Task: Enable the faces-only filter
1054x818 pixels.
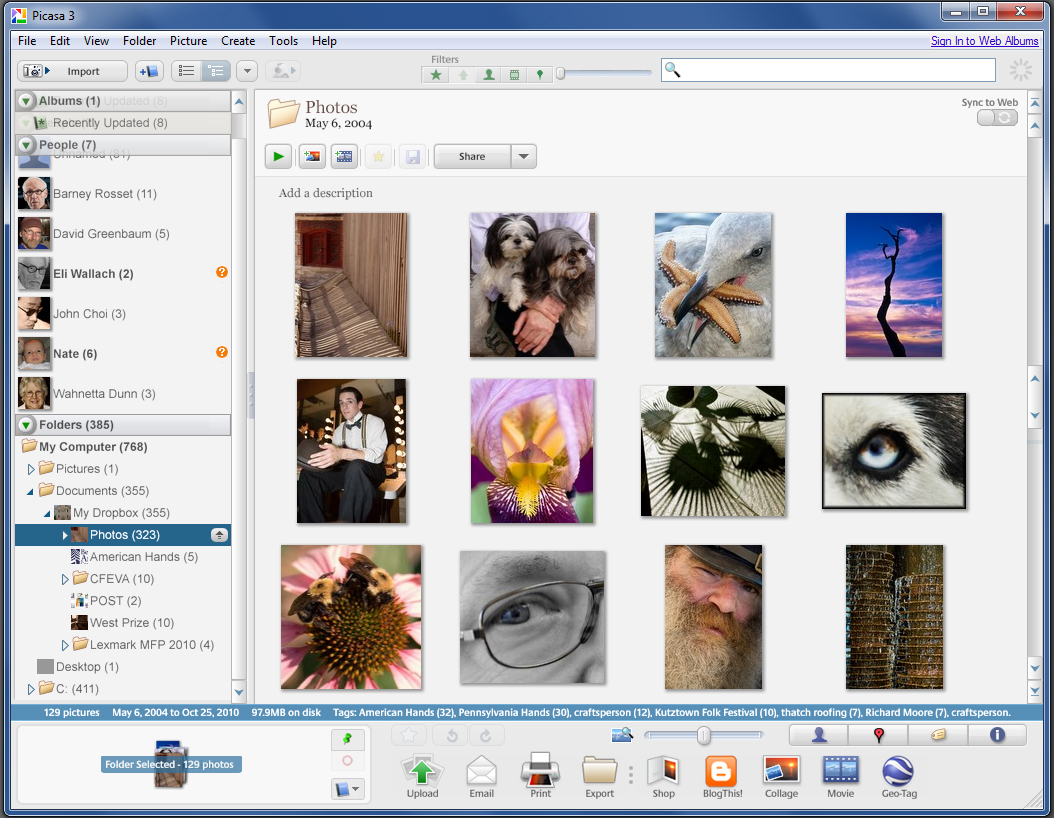Action: click(488, 75)
